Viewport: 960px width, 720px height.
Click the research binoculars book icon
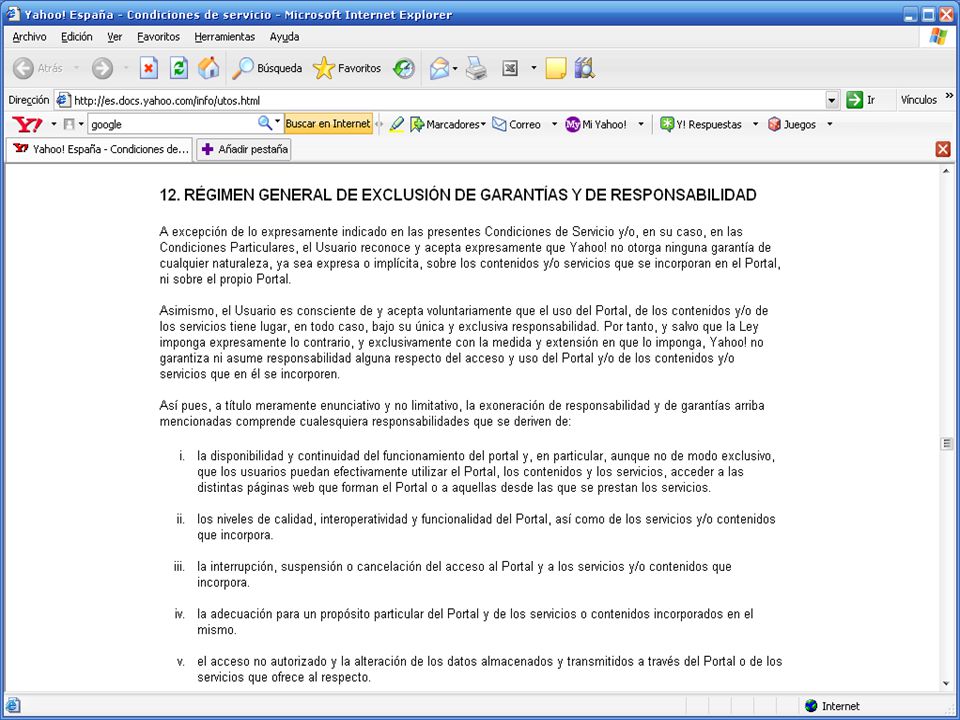pyautogui.click(x=585, y=68)
